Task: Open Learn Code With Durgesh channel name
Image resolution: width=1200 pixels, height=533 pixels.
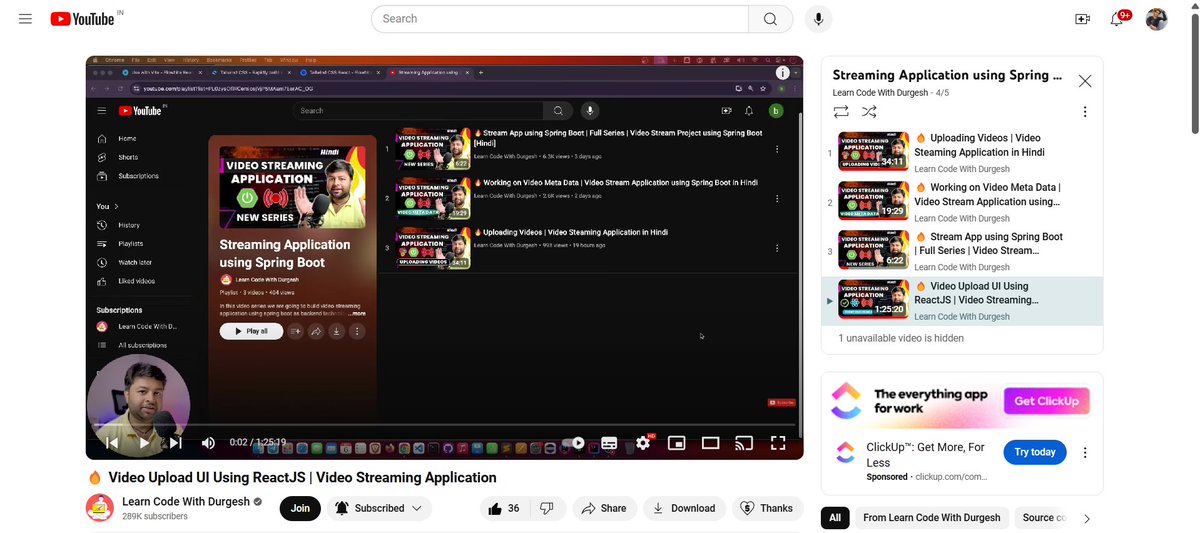Action: [x=186, y=501]
